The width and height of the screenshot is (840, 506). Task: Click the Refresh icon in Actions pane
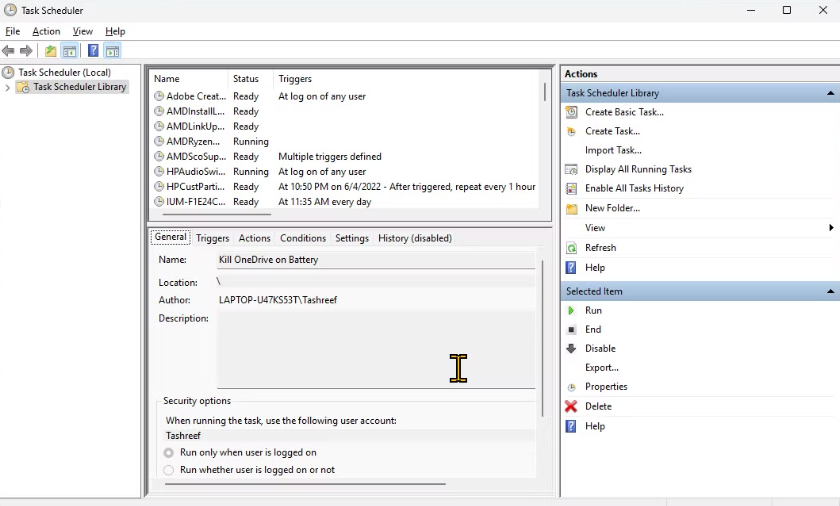571,248
